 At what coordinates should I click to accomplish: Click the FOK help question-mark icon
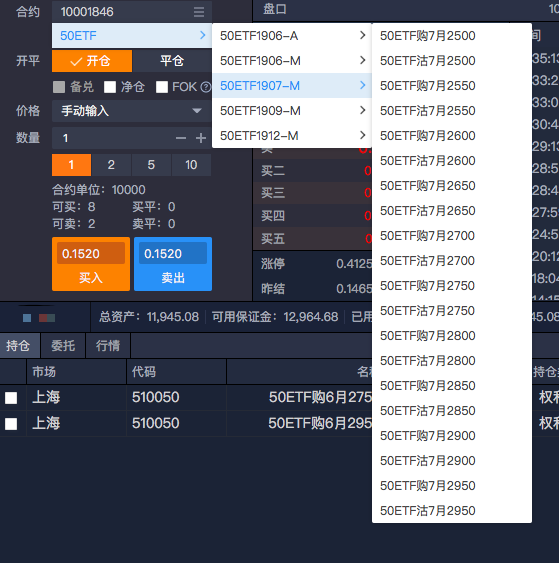click(205, 87)
